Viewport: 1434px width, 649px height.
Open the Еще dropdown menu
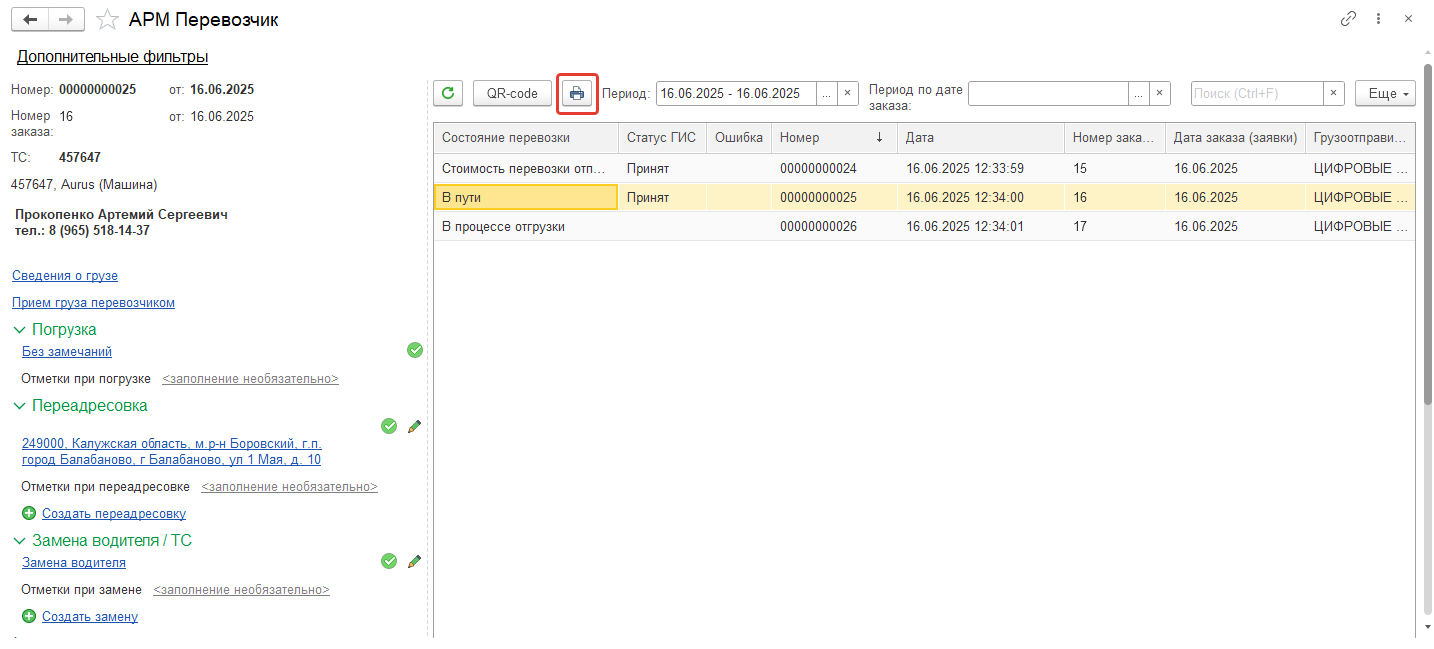[1385, 93]
